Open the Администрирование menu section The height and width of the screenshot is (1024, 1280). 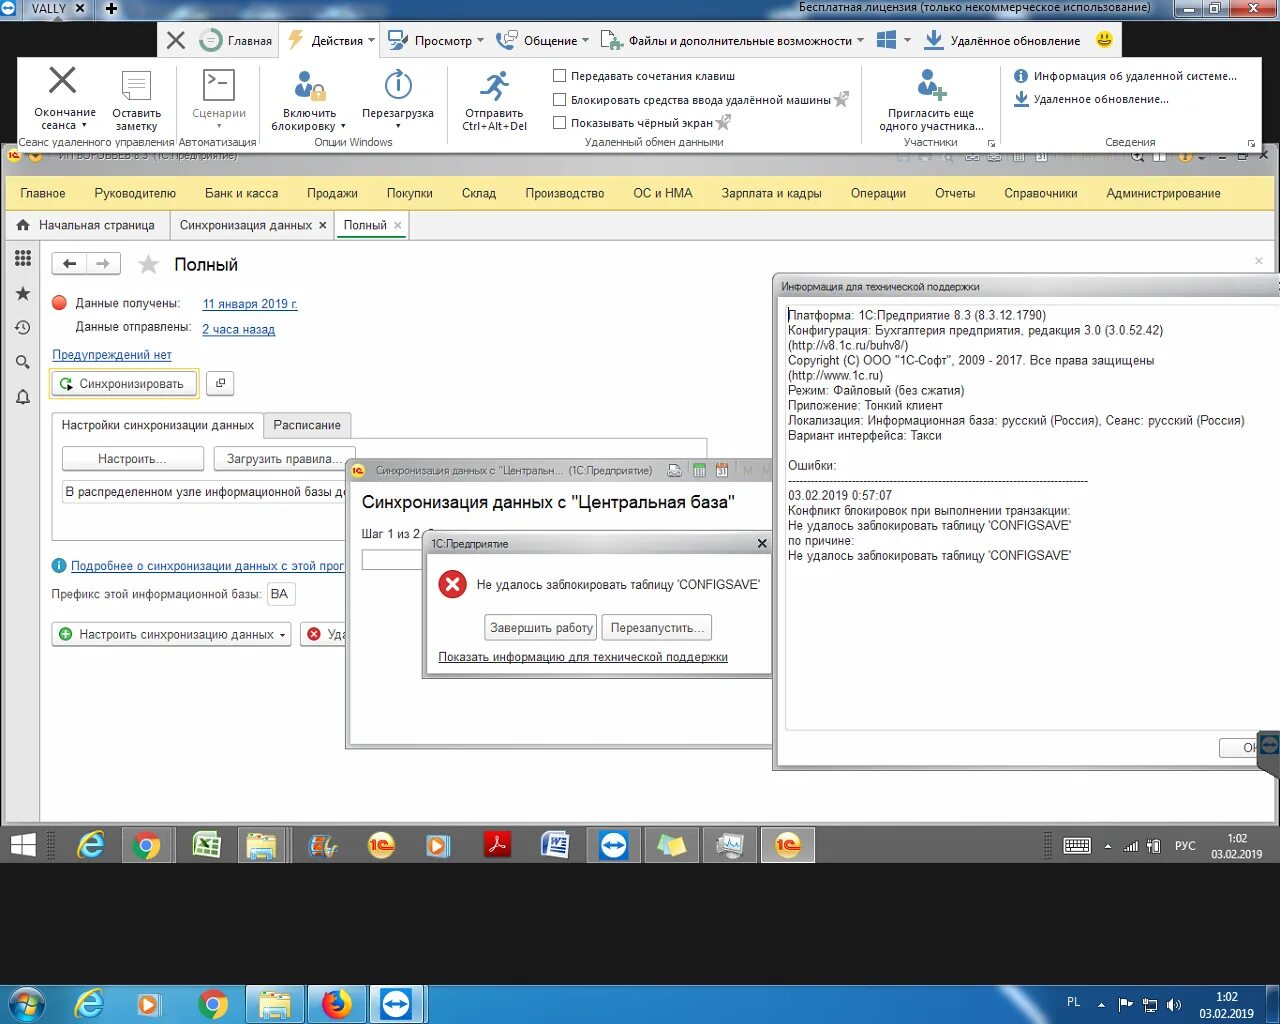point(1163,193)
